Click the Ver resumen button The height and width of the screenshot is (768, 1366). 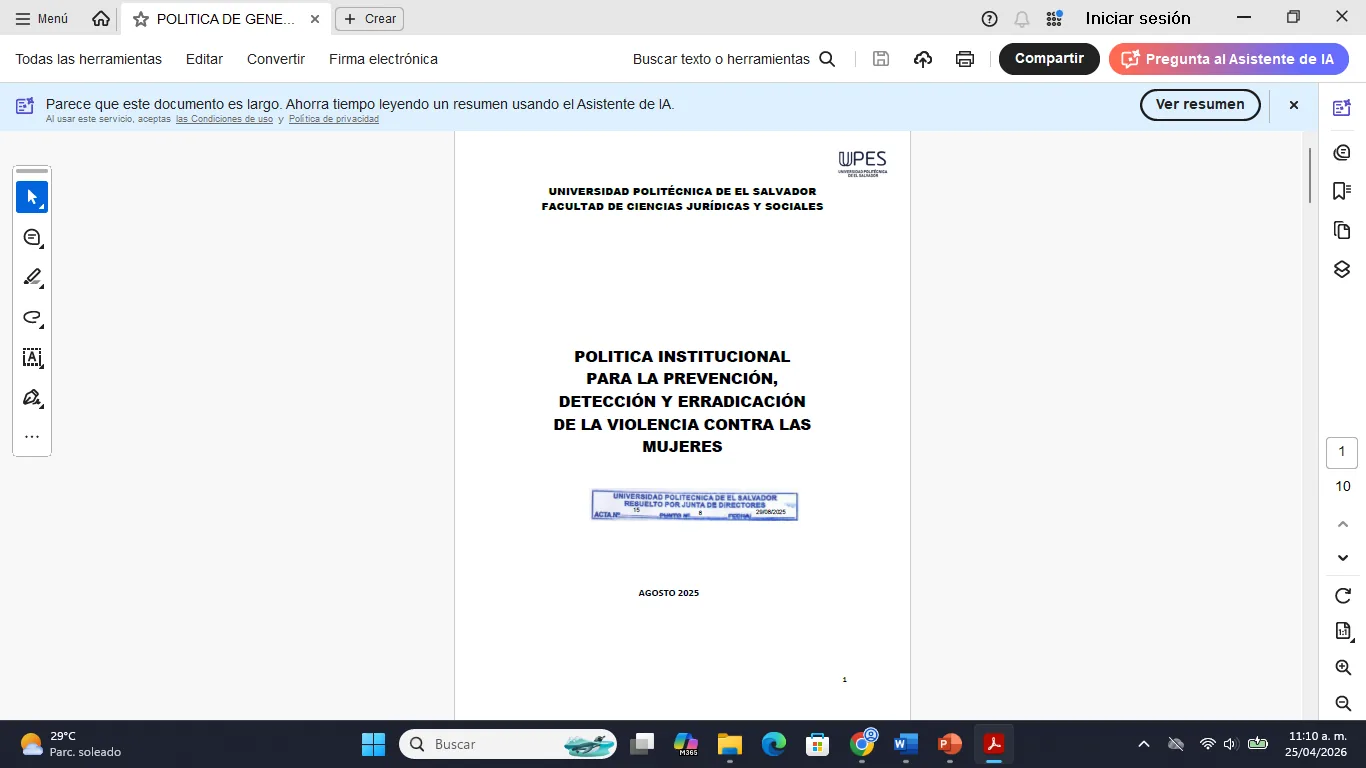click(1200, 104)
